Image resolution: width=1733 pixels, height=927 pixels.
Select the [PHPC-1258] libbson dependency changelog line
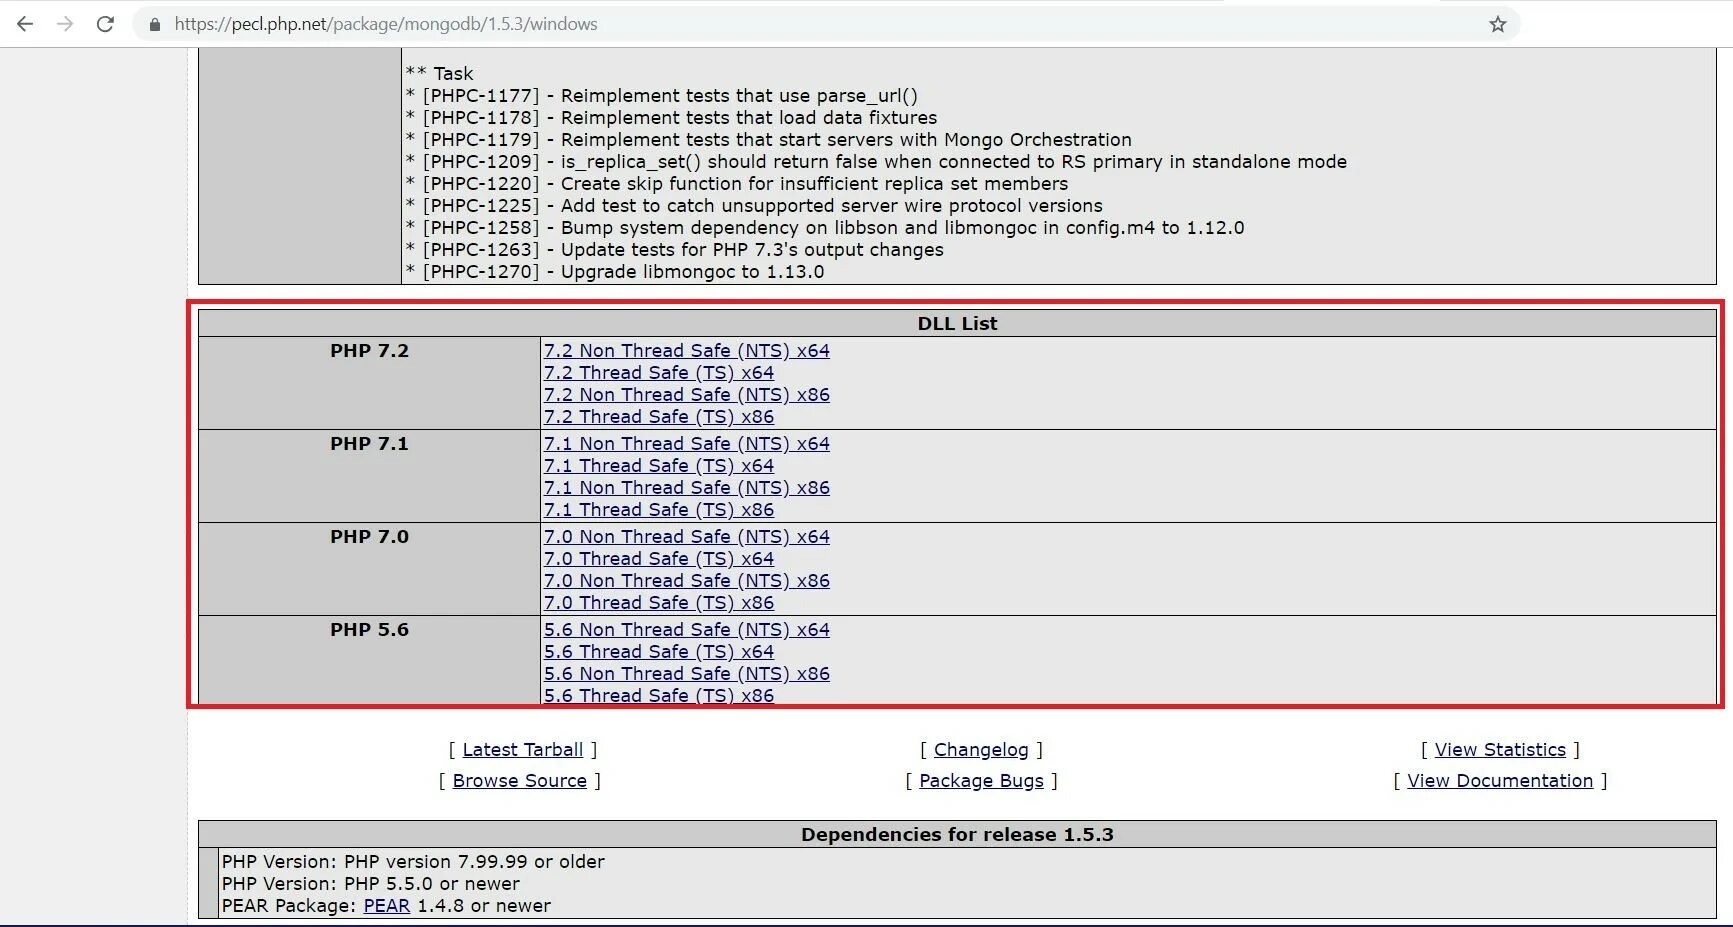[x=825, y=228]
